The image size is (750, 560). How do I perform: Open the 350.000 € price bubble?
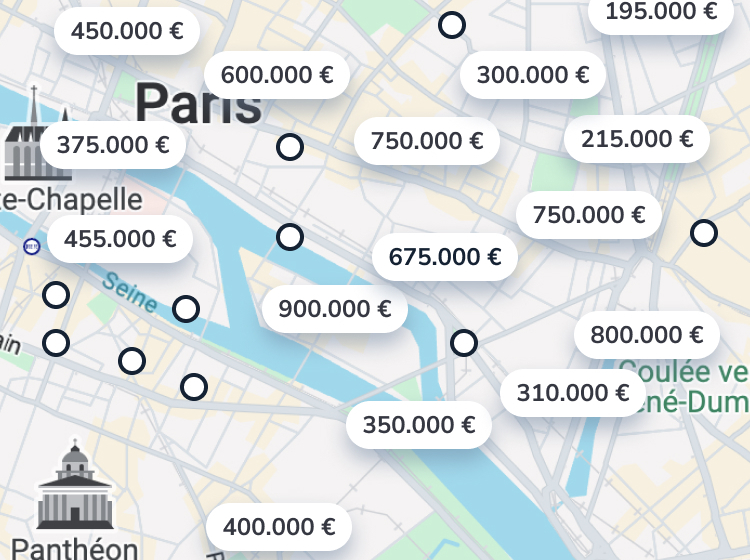(x=419, y=425)
